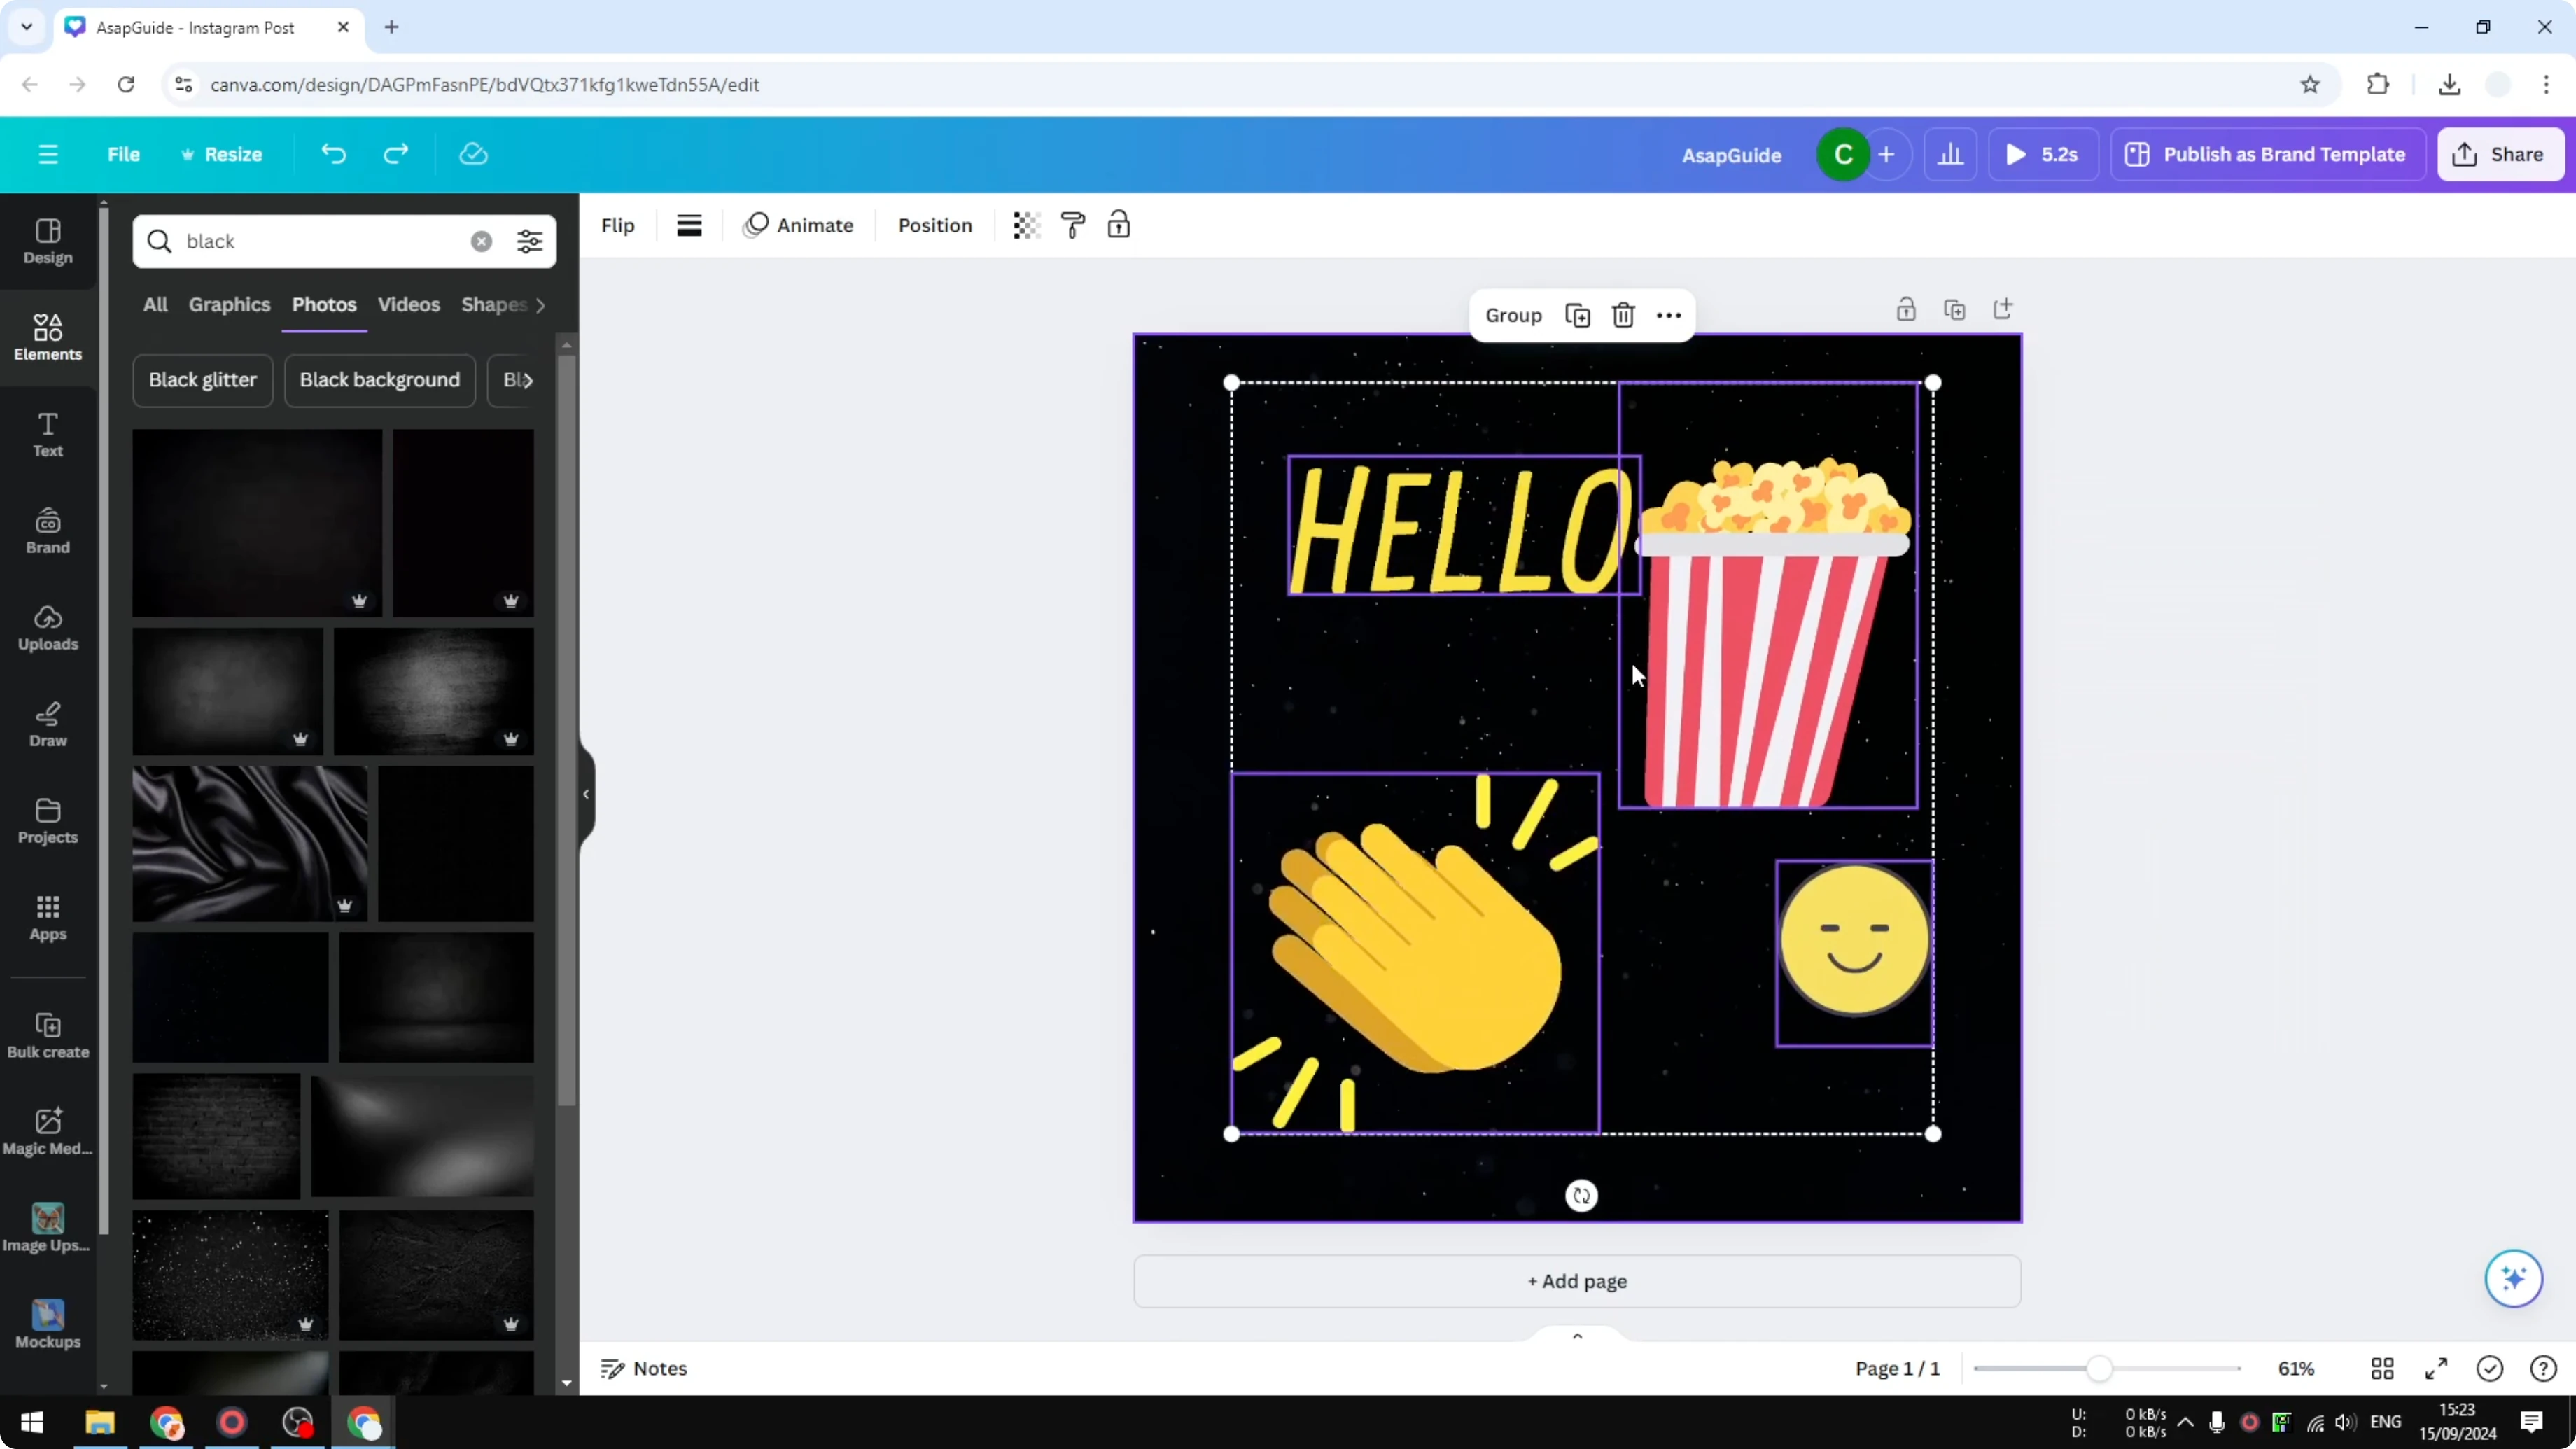2576x1449 pixels.
Task: Open the Uploads sidebar panel
Action: (x=48, y=628)
